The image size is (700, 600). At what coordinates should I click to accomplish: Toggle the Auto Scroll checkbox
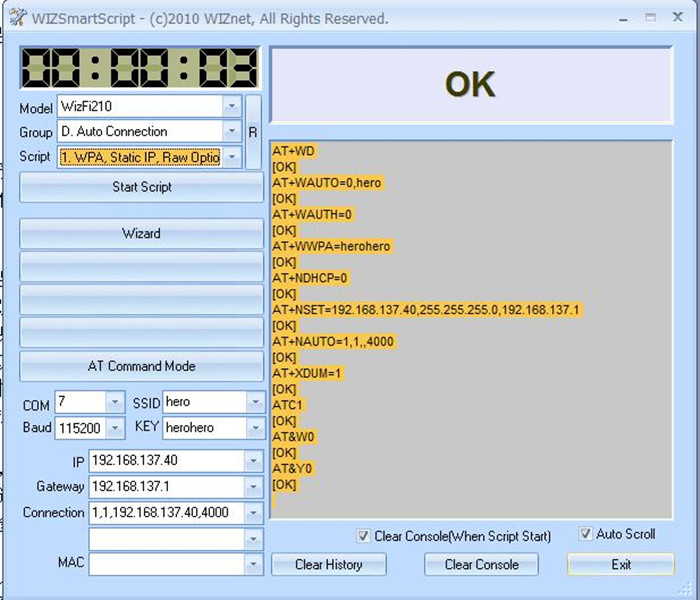pos(585,533)
